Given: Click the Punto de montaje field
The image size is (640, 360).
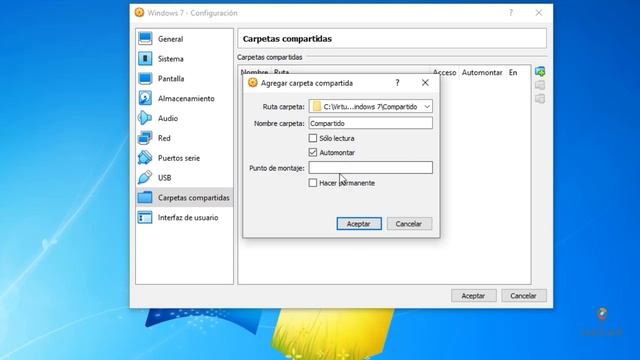Looking at the screenshot, I should point(371,168).
